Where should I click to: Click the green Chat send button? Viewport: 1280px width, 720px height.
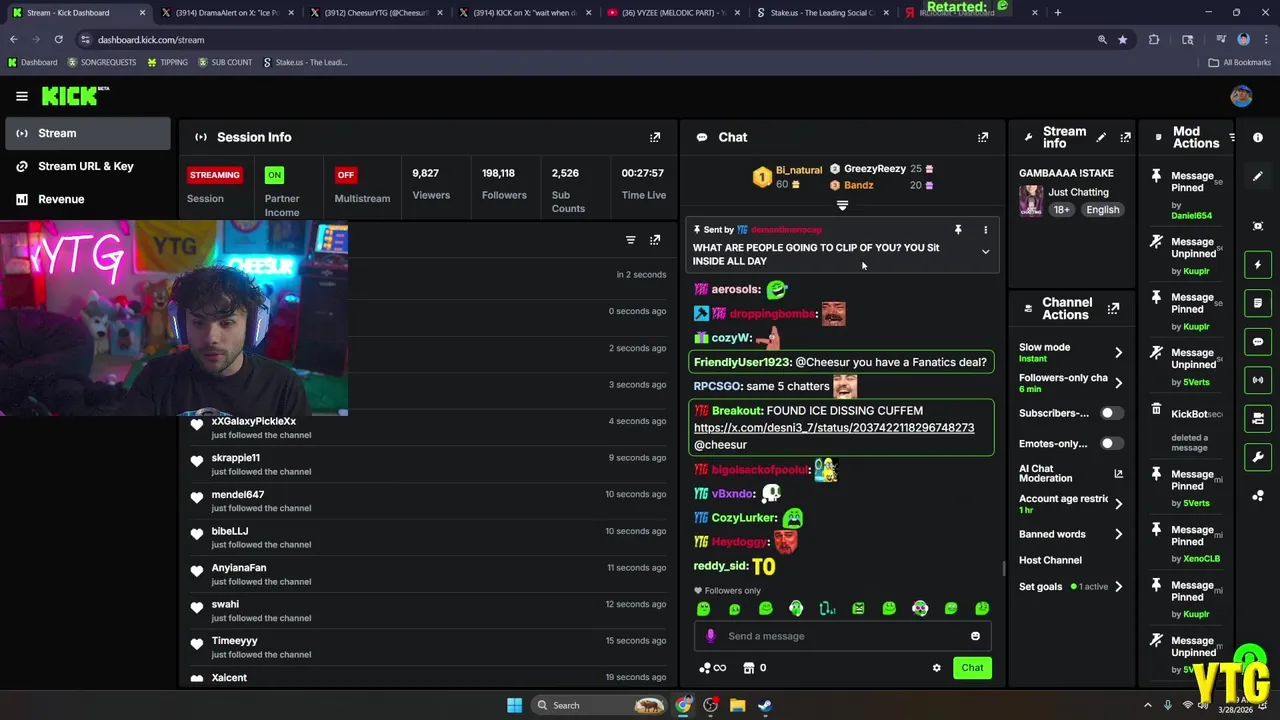pyautogui.click(x=972, y=668)
